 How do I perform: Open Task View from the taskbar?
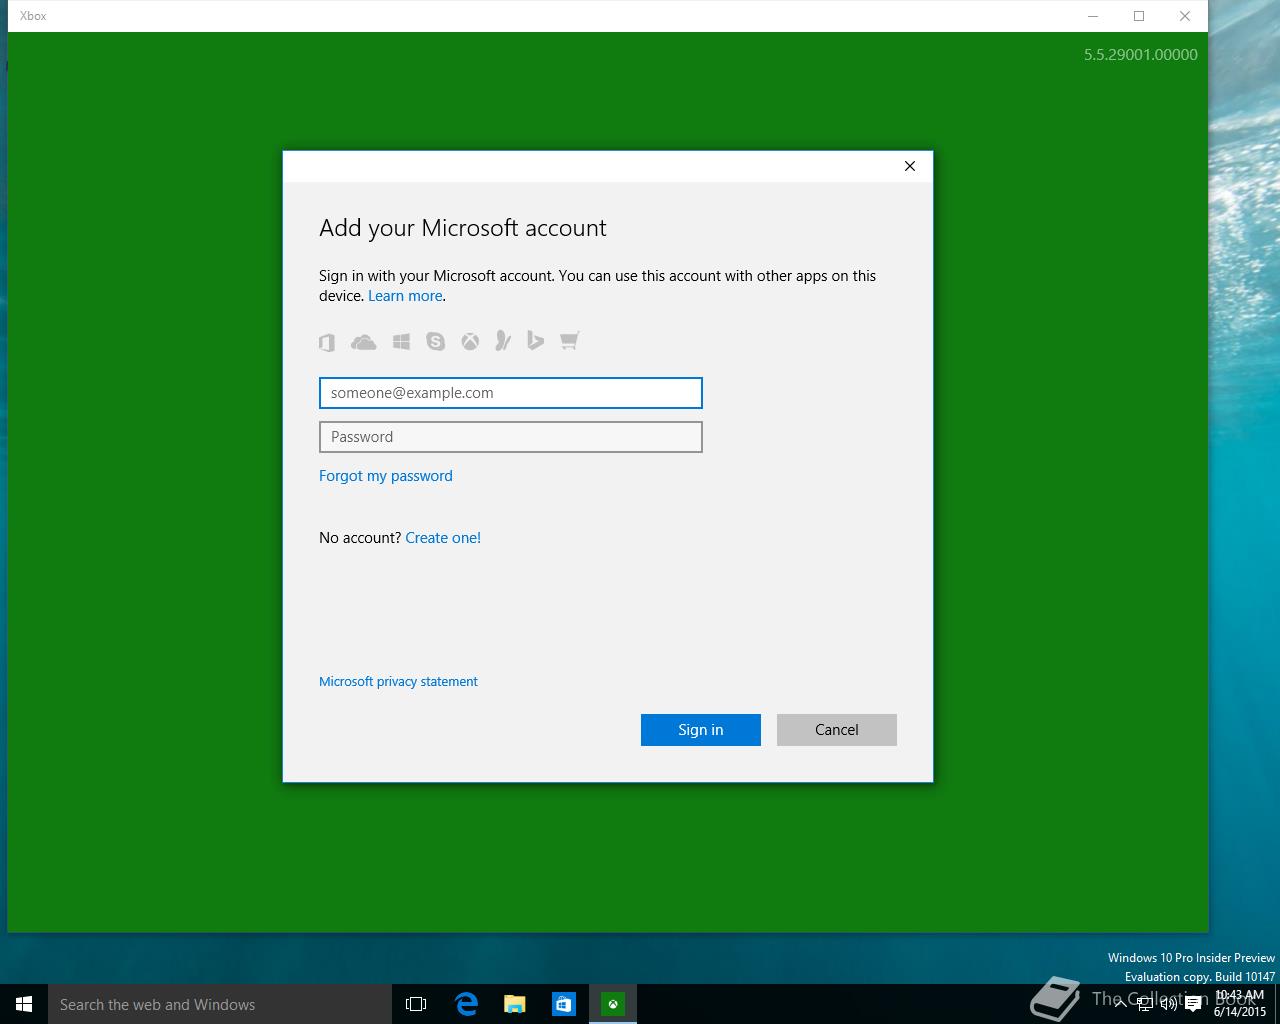pyautogui.click(x=416, y=1004)
